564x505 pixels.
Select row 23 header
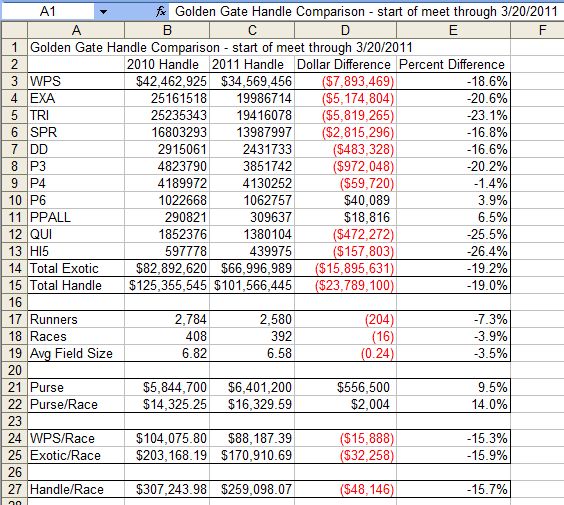point(14,421)
